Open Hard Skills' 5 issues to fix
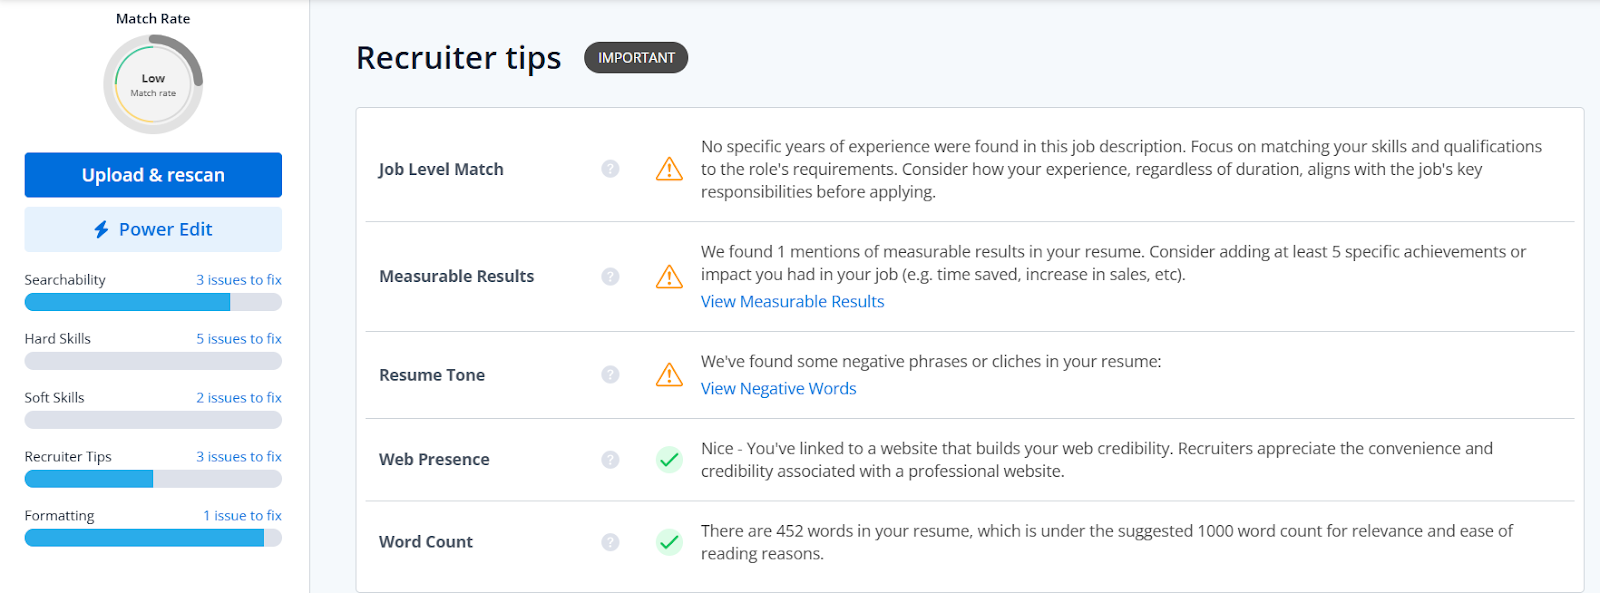Viewport: 1600px width, 593px height. coord(239,339)
